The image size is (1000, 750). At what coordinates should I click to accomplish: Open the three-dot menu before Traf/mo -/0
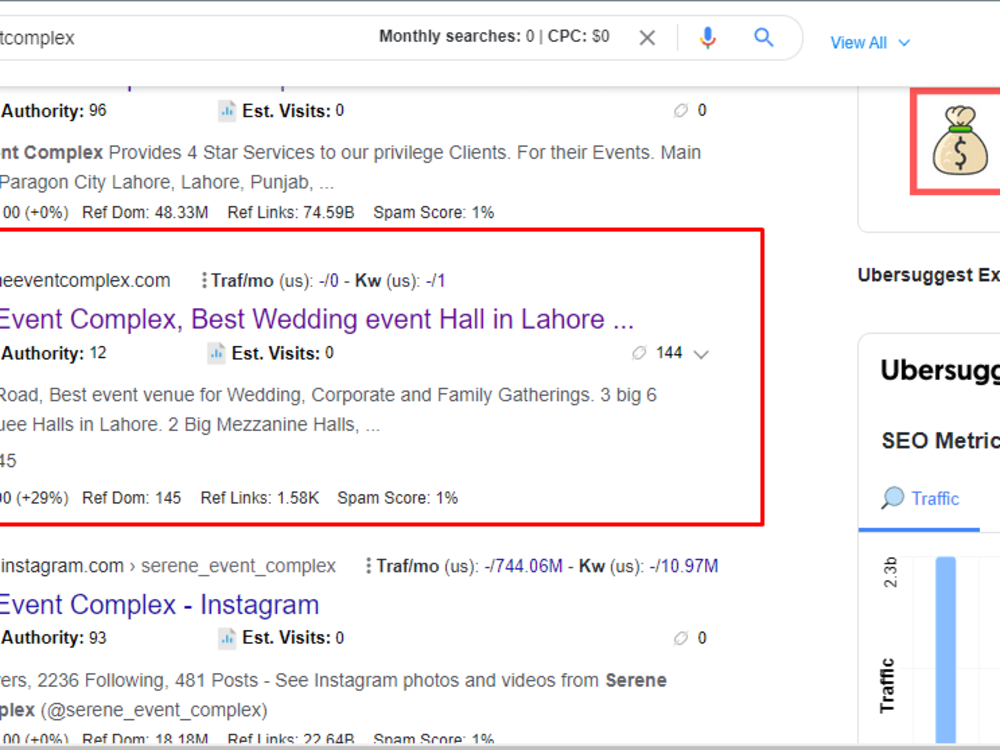point(204,281)
